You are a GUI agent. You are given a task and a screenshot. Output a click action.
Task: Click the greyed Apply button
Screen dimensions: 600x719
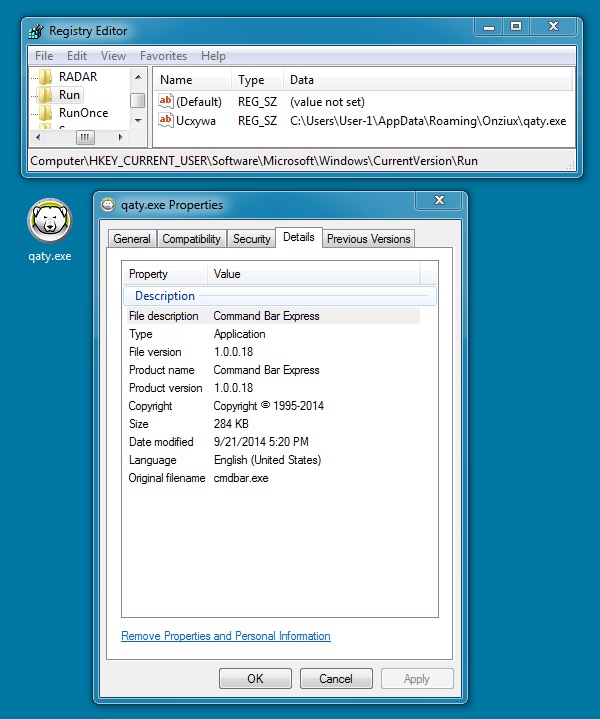[x=417, y=679]
